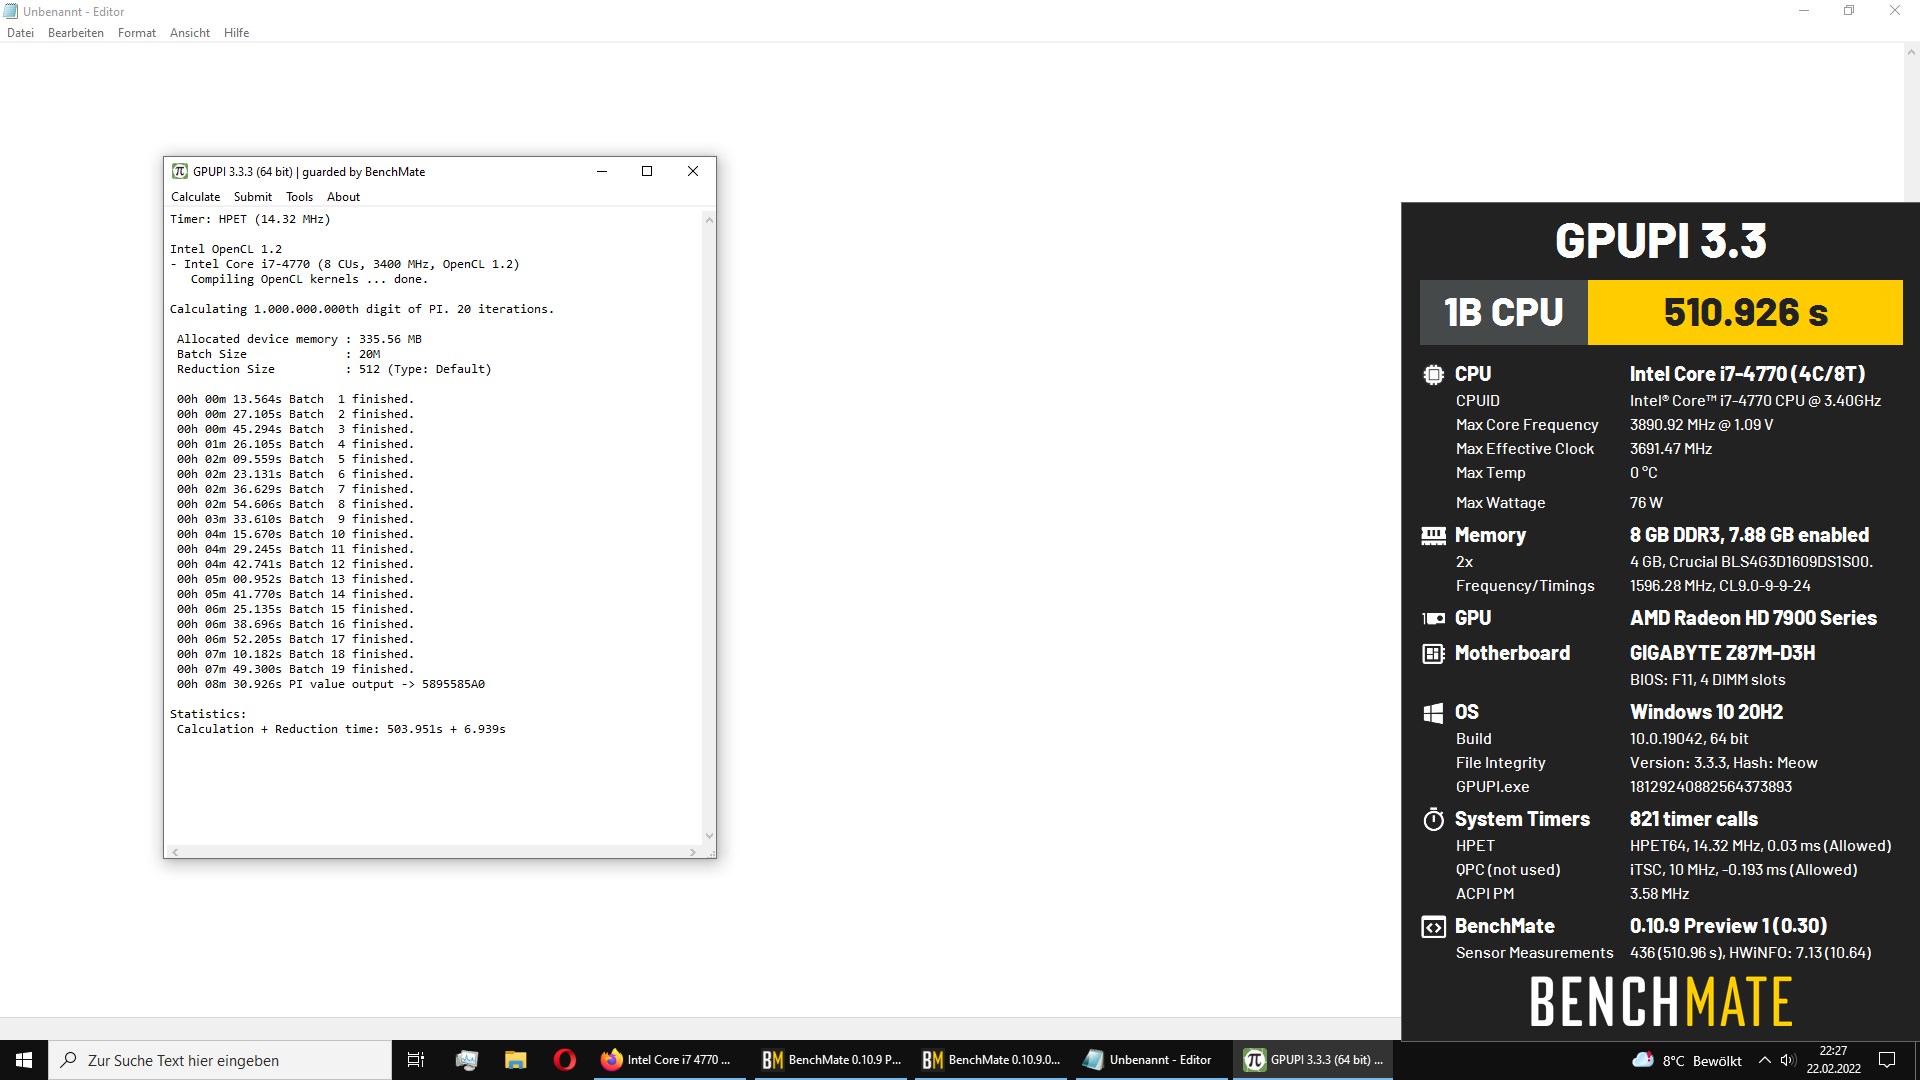Open the notification center
This screenshot has width=1920, height=1080.
click(x=1887, y=1060)
